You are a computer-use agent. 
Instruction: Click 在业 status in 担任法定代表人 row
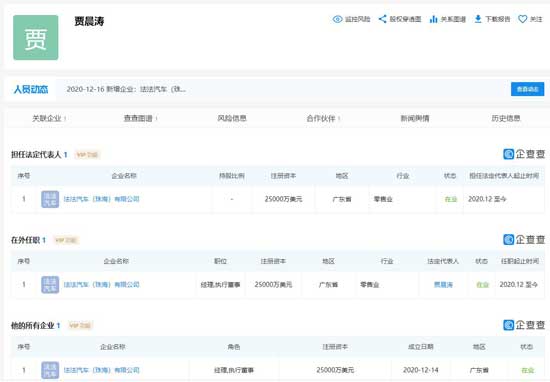click(x=451, y=199)
